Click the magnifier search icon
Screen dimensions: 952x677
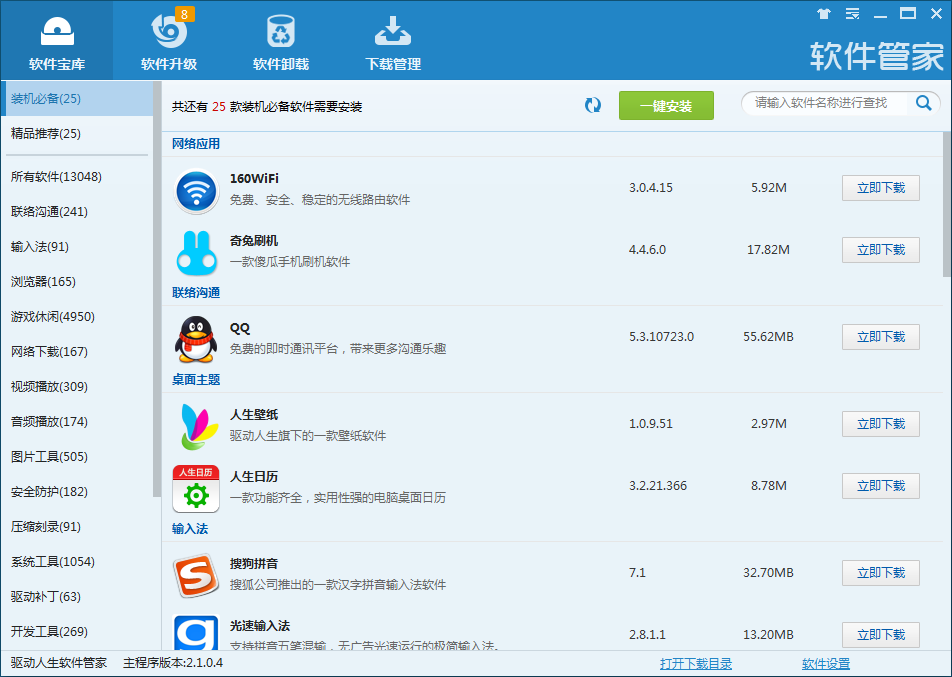point(923,102)
